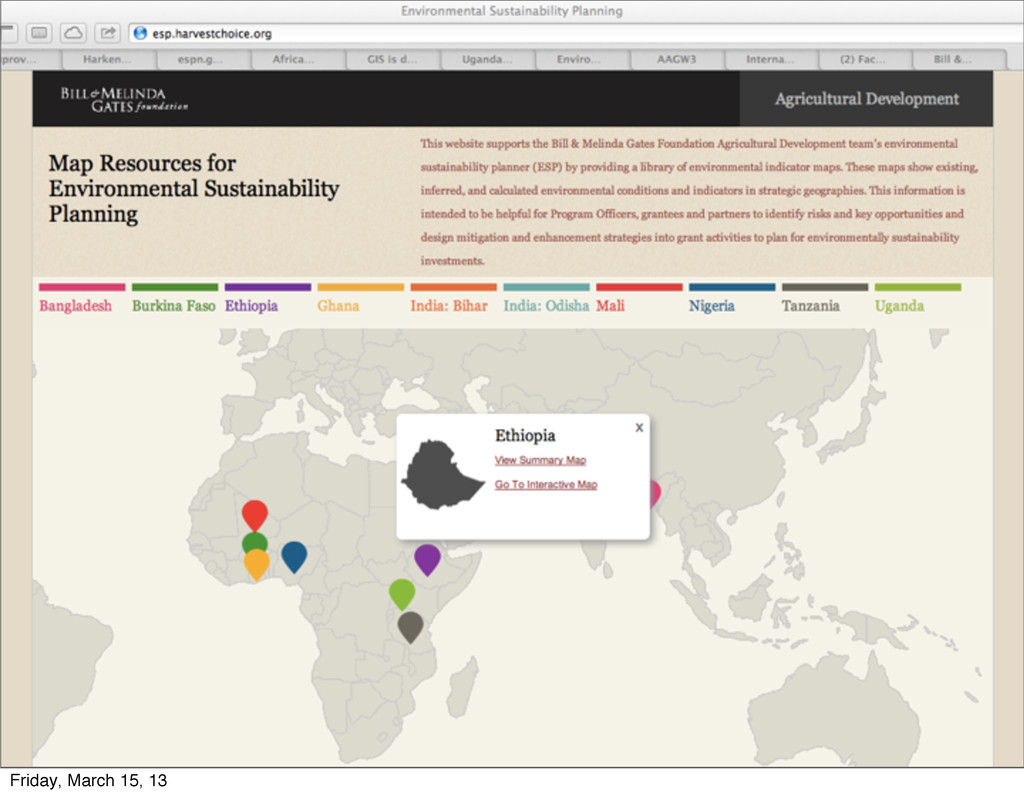Close the Ethiopia popup
This screenshot has height=796, width=1024.
[639, 428]
